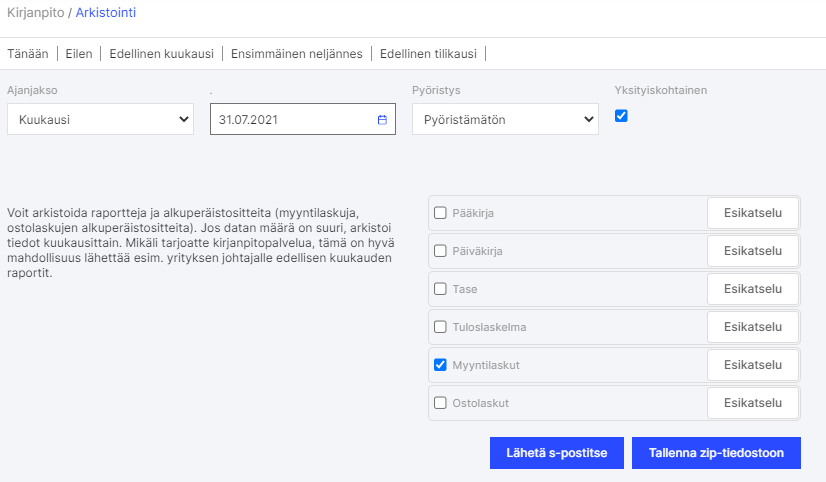Screen dimensions: 826x482
Task: Enable the Pääkirja checkbox
Action: (440, 213)
